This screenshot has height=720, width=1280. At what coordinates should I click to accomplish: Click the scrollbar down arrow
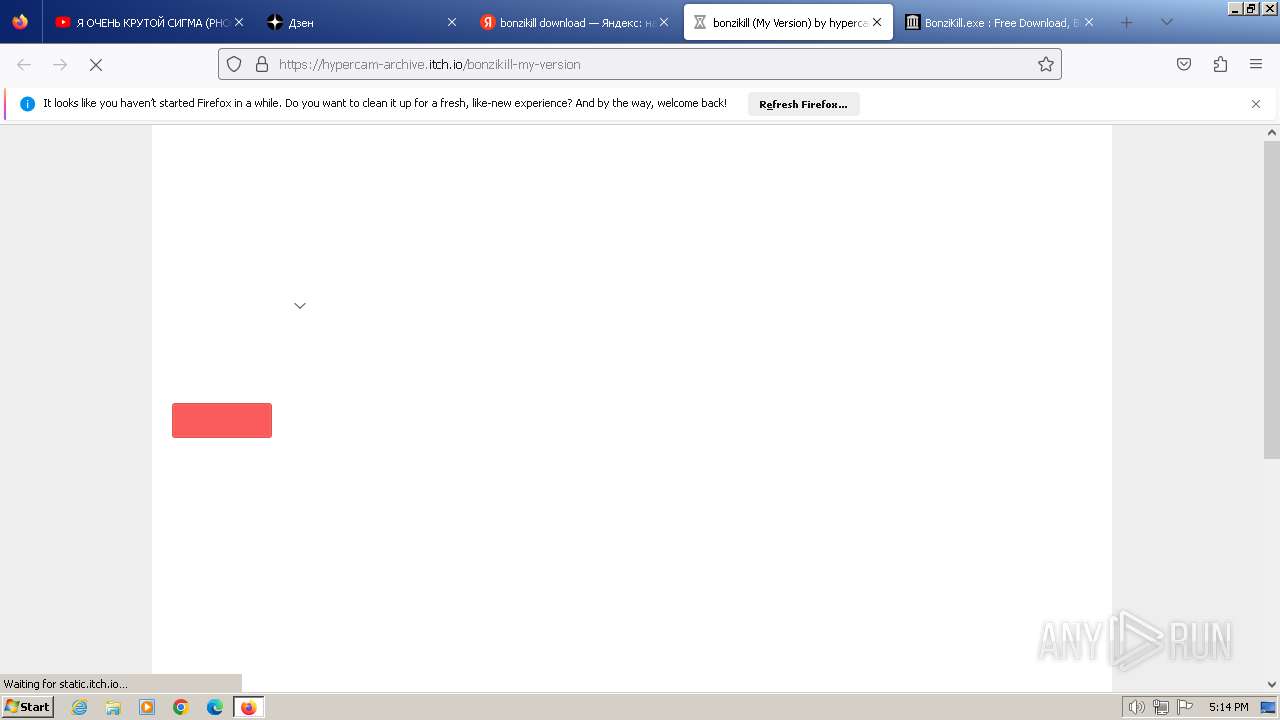click(x=1272, y=685)
